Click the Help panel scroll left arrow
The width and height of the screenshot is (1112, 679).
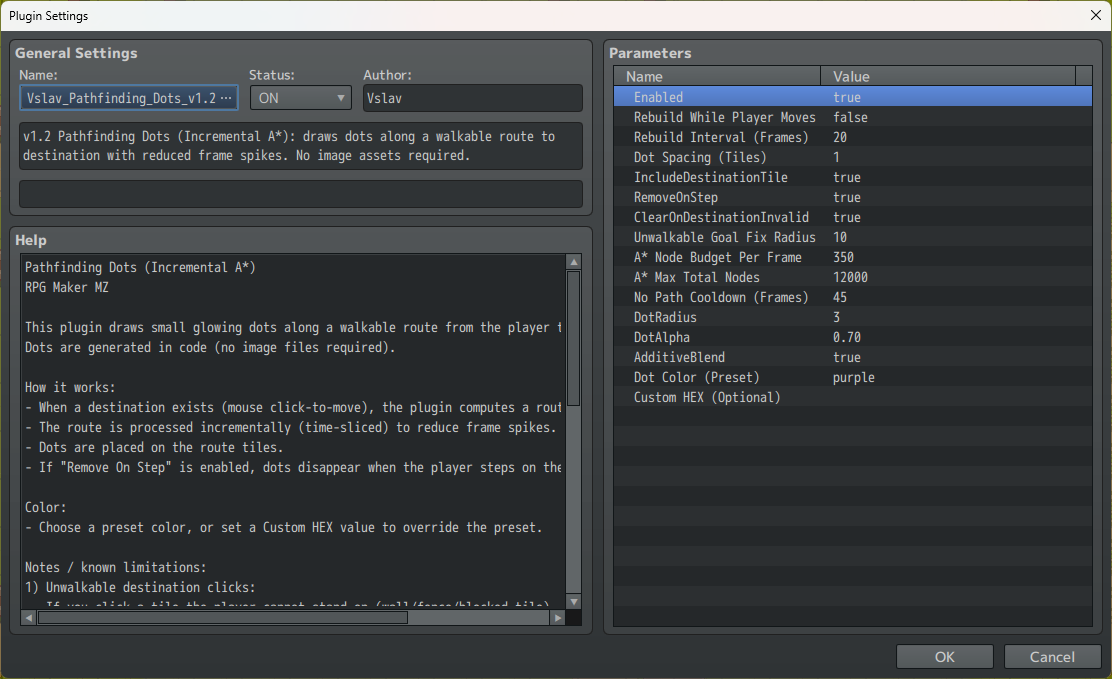coord(28,618)
